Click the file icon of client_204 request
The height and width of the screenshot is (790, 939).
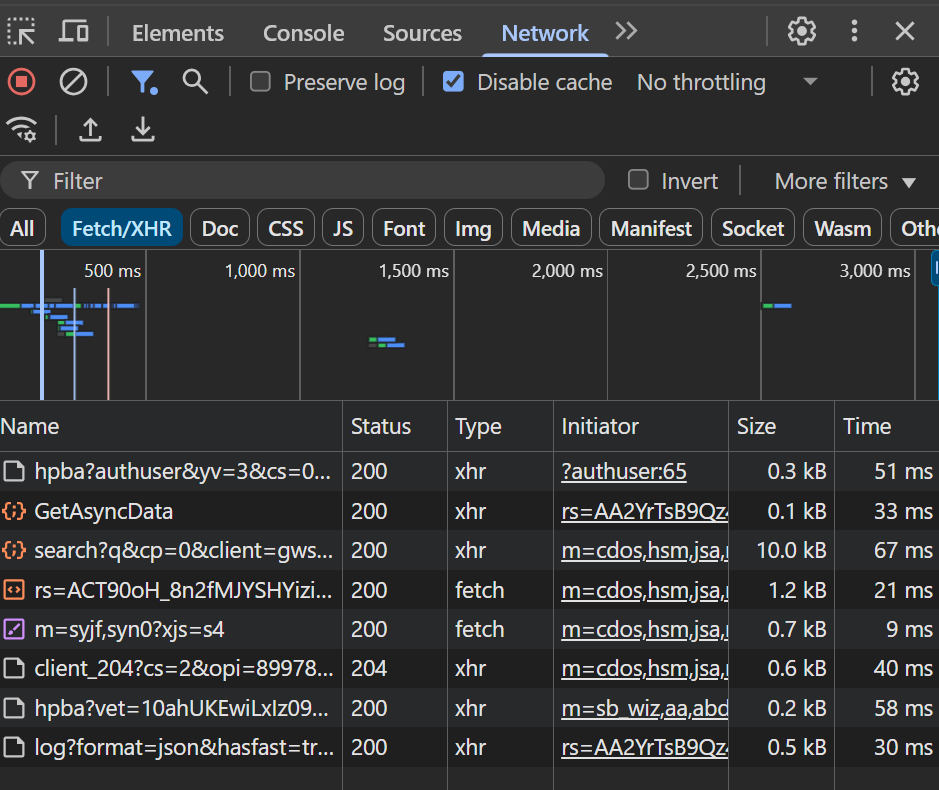click(14, 668)
